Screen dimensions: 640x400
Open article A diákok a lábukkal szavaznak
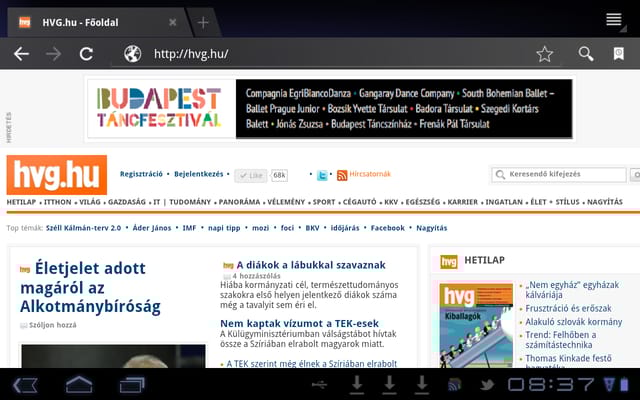point(311,265)
